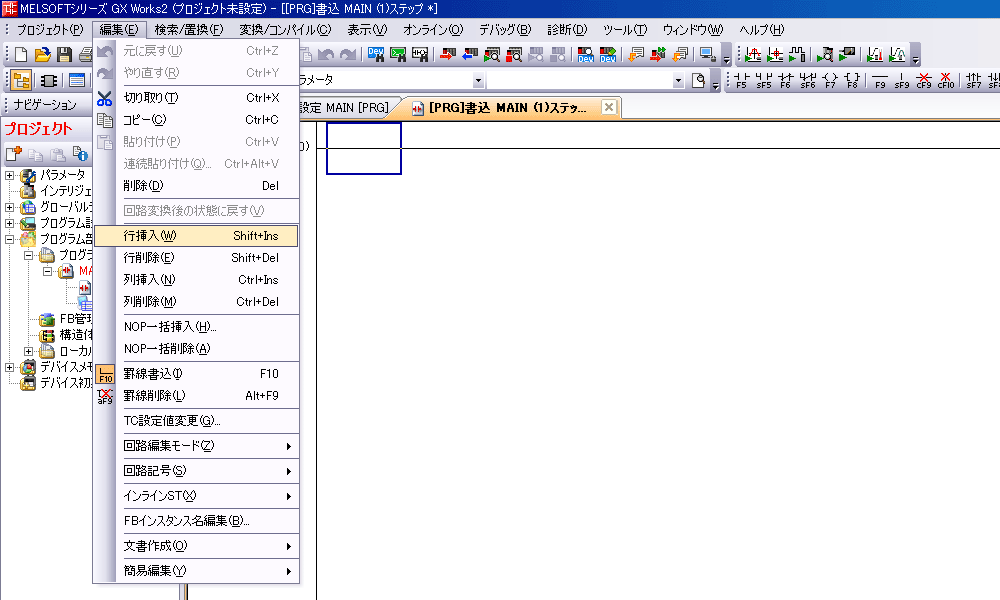Choose 行削除 from the Edit menu
This screenshot has width=1000, height=600.
pyautogui.click(x=196, y=258)
